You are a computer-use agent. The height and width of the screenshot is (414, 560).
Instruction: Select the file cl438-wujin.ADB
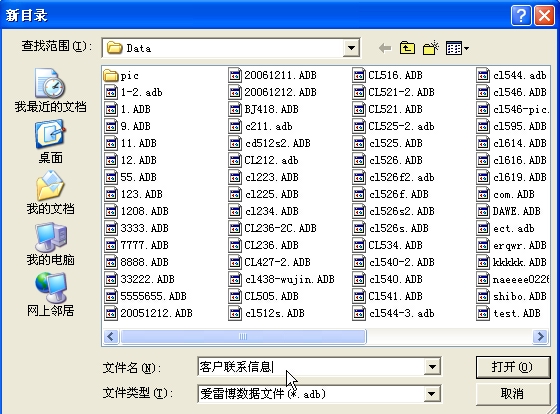[281, 279]
